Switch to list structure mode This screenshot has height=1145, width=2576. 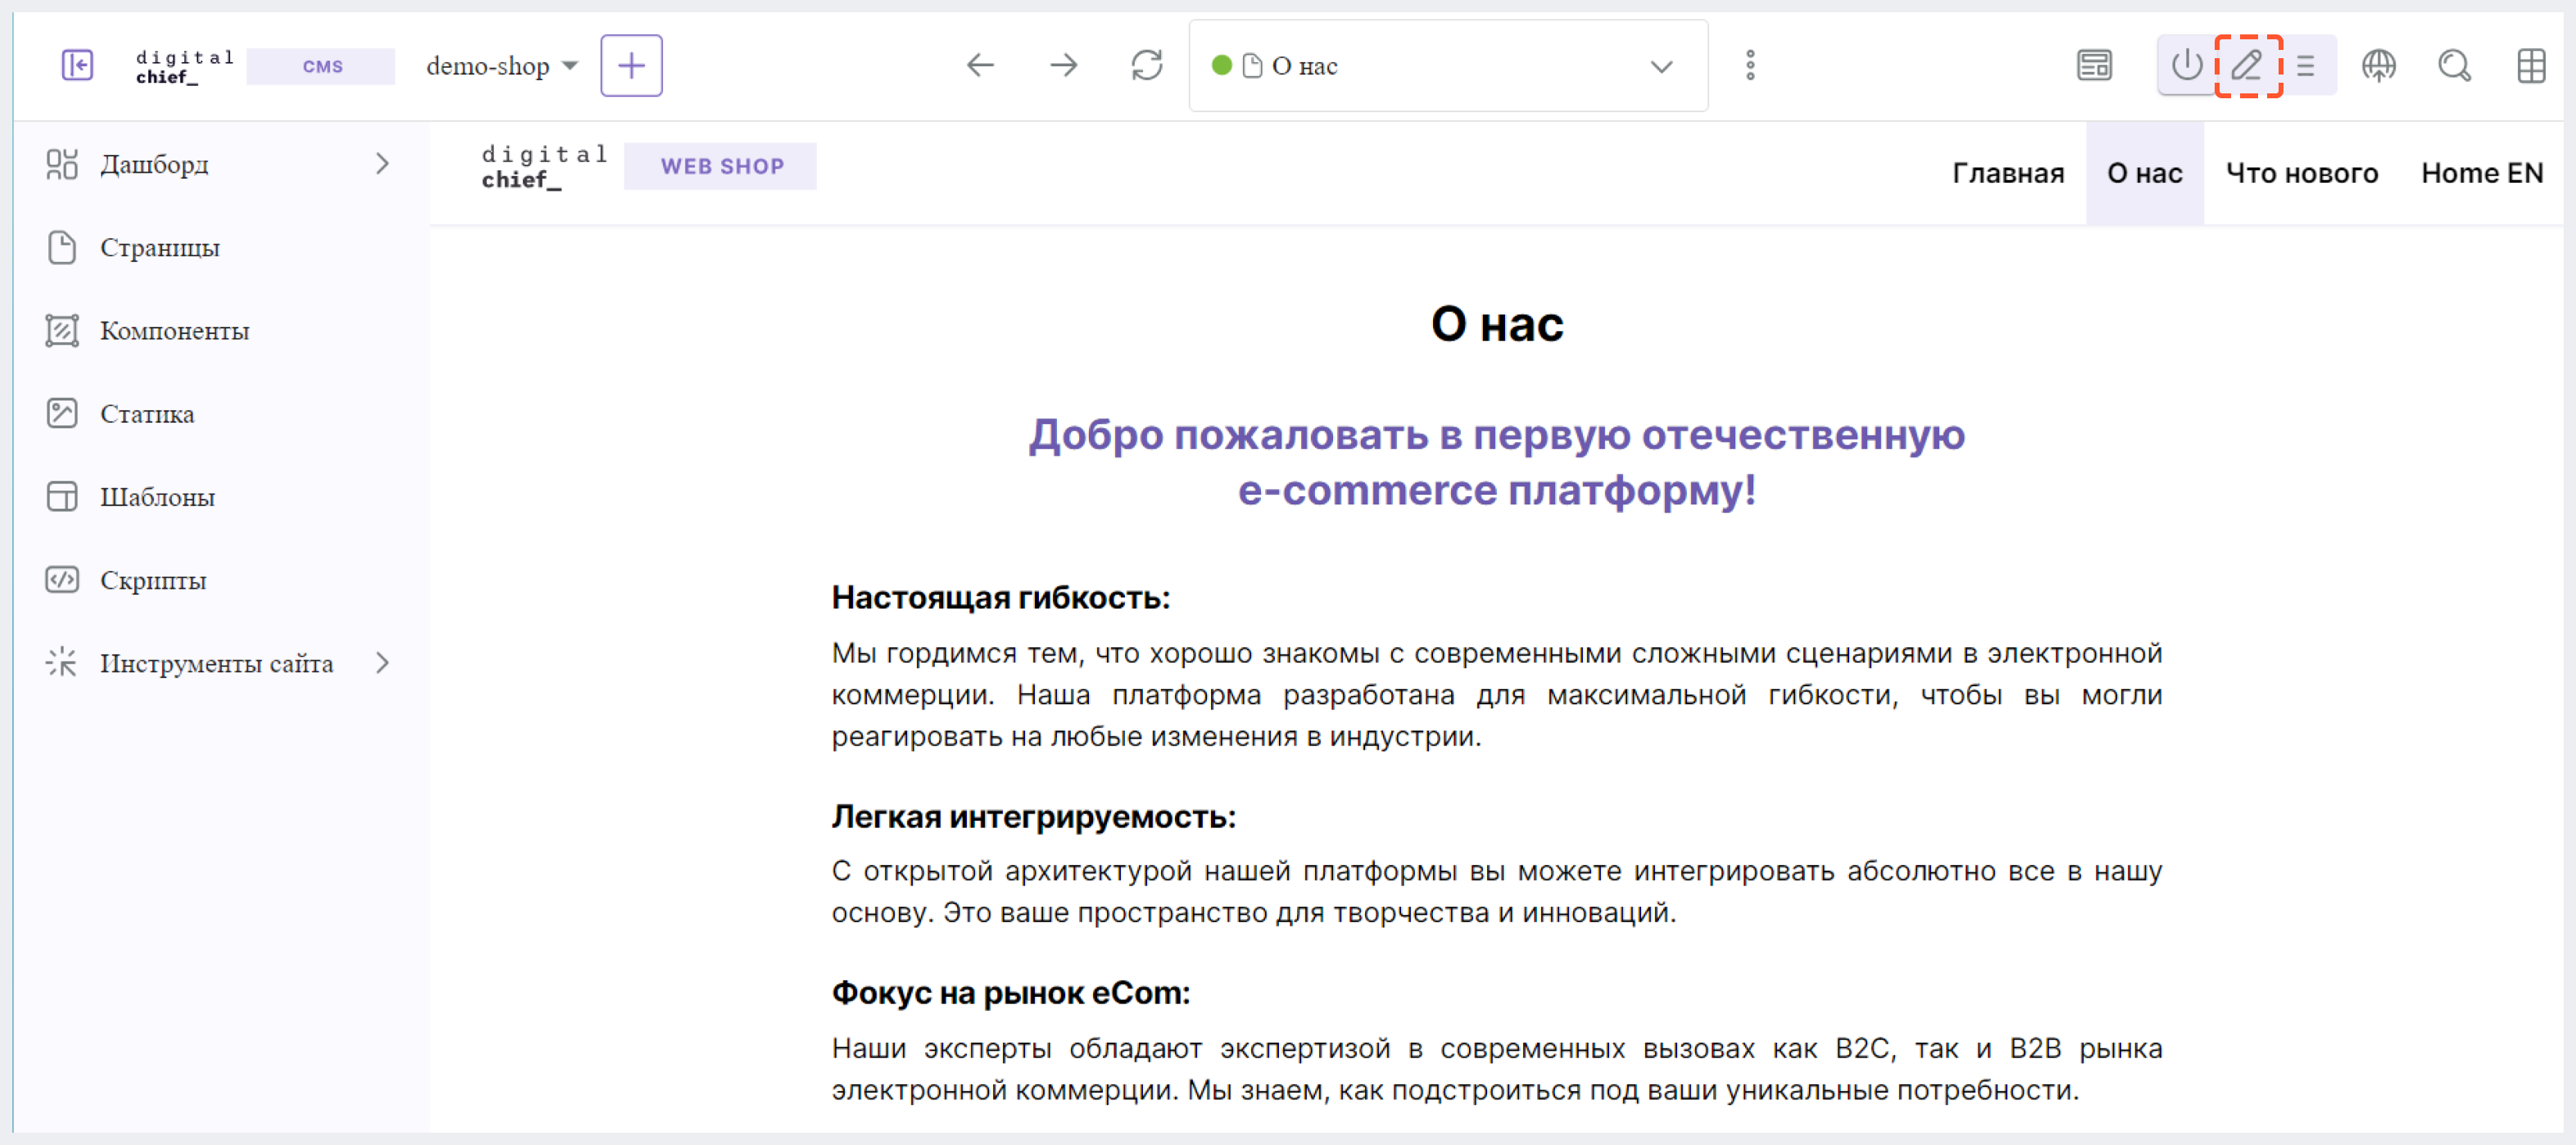click(x=2306, y=66)
